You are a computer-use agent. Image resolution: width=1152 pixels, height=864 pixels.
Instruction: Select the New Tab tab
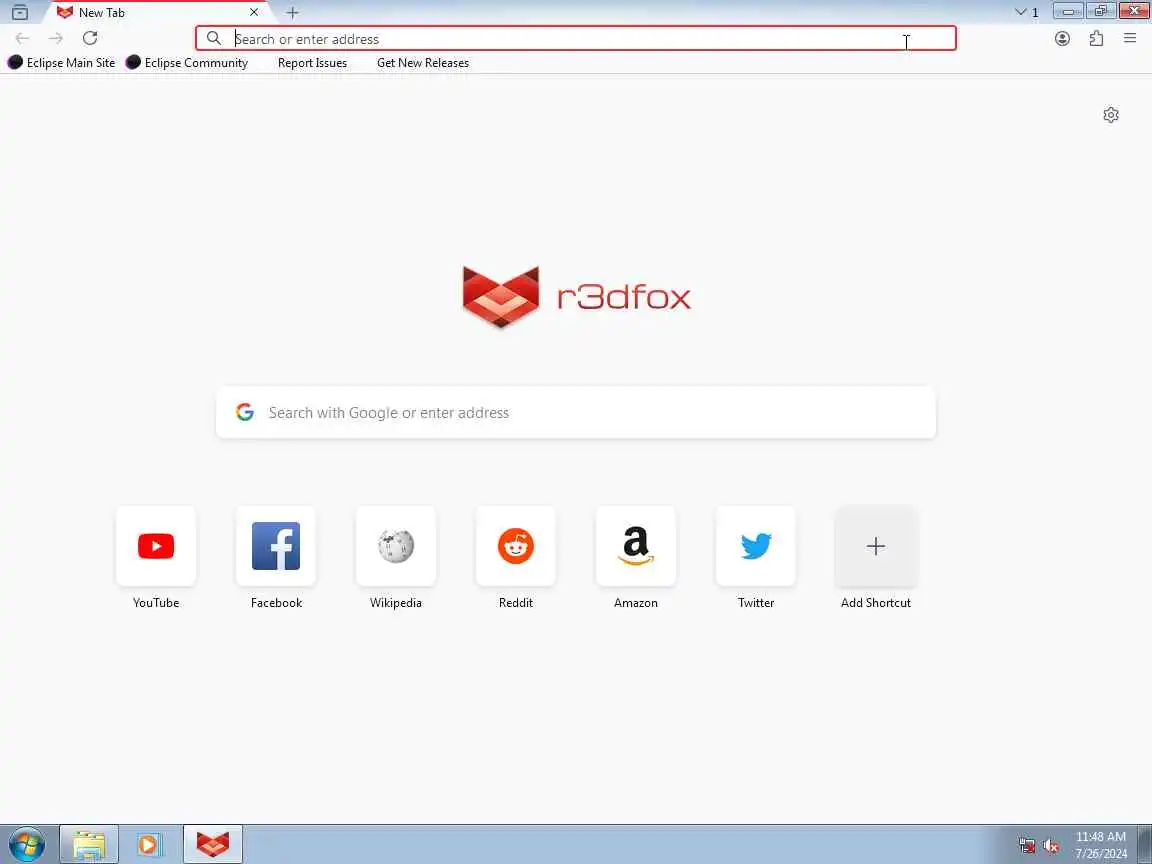pos(158,12)
